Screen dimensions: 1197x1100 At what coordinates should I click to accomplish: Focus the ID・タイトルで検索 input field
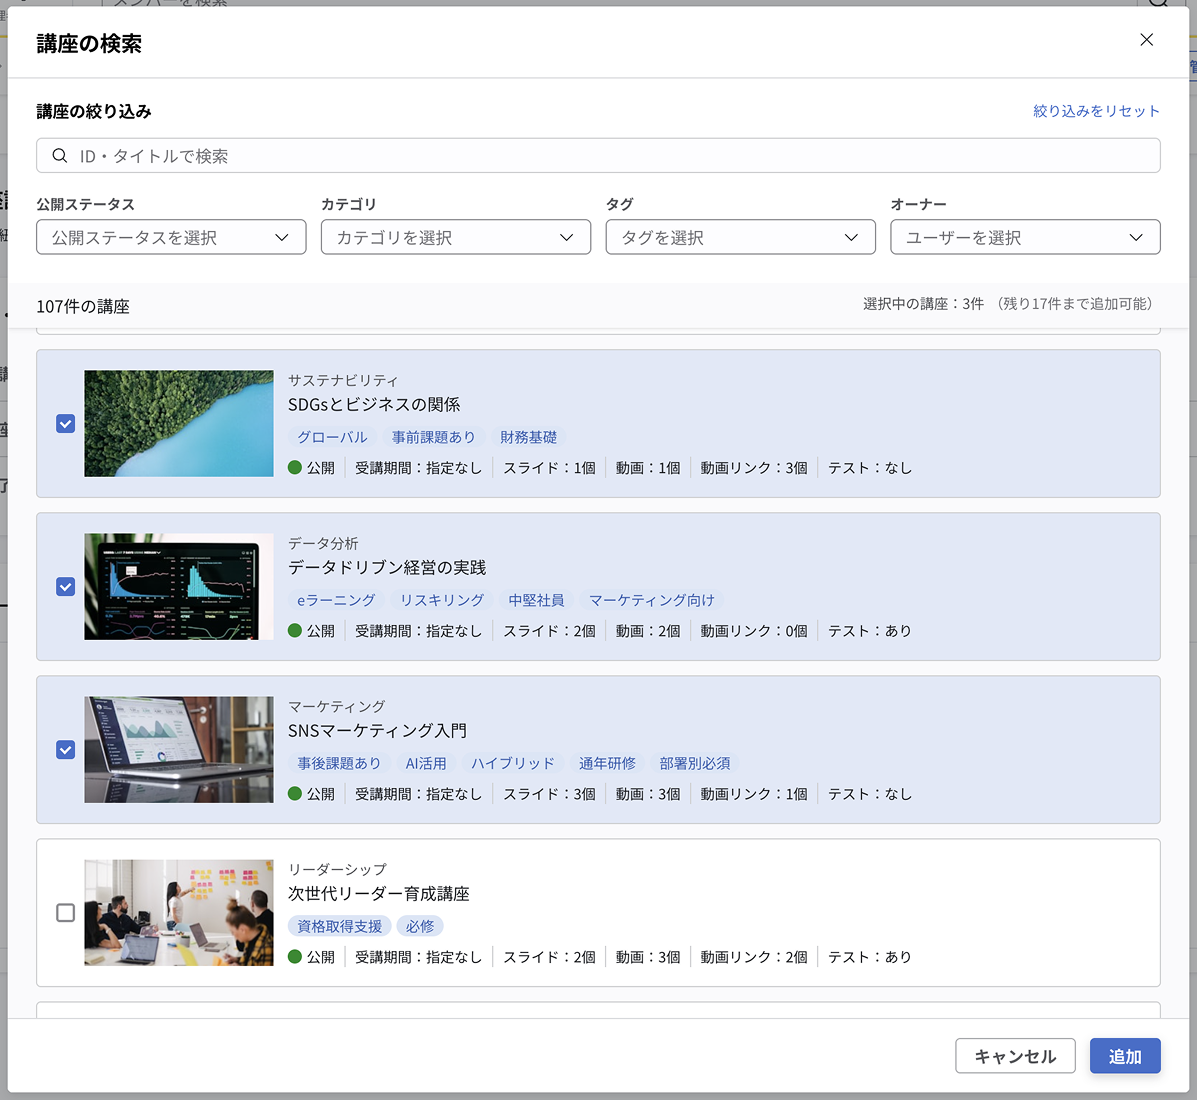coord(598,156)
